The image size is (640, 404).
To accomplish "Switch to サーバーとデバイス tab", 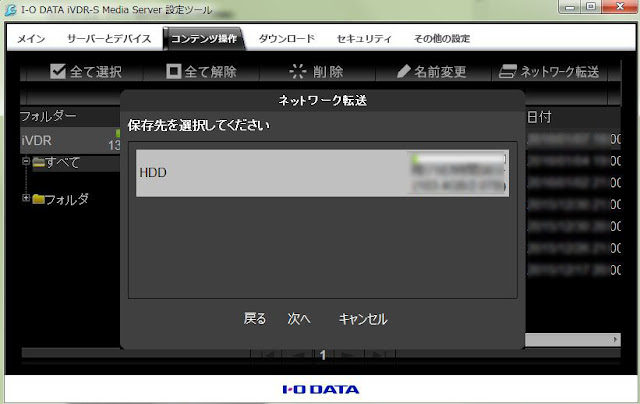I will (x=109, y=39).
